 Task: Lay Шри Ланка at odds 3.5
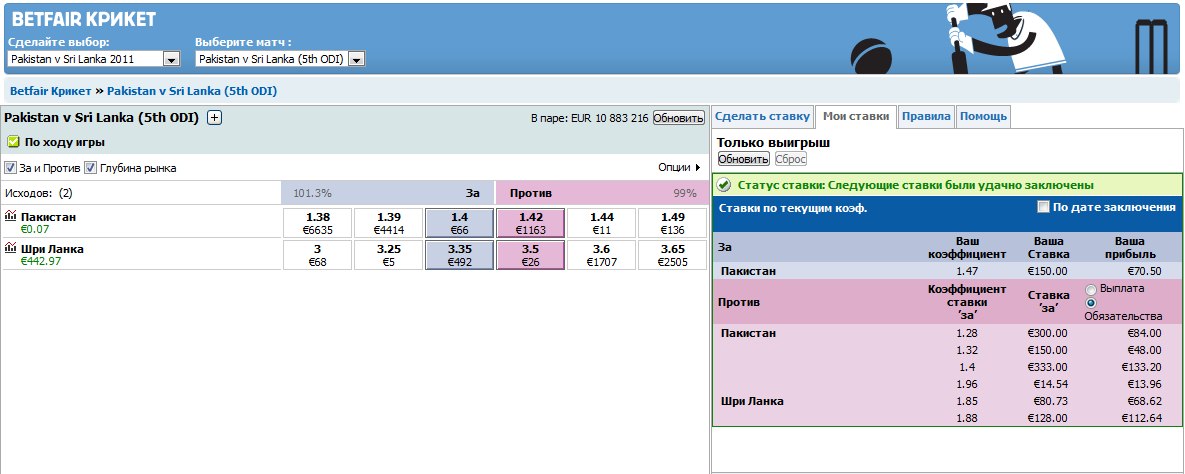tap(531, 255)
